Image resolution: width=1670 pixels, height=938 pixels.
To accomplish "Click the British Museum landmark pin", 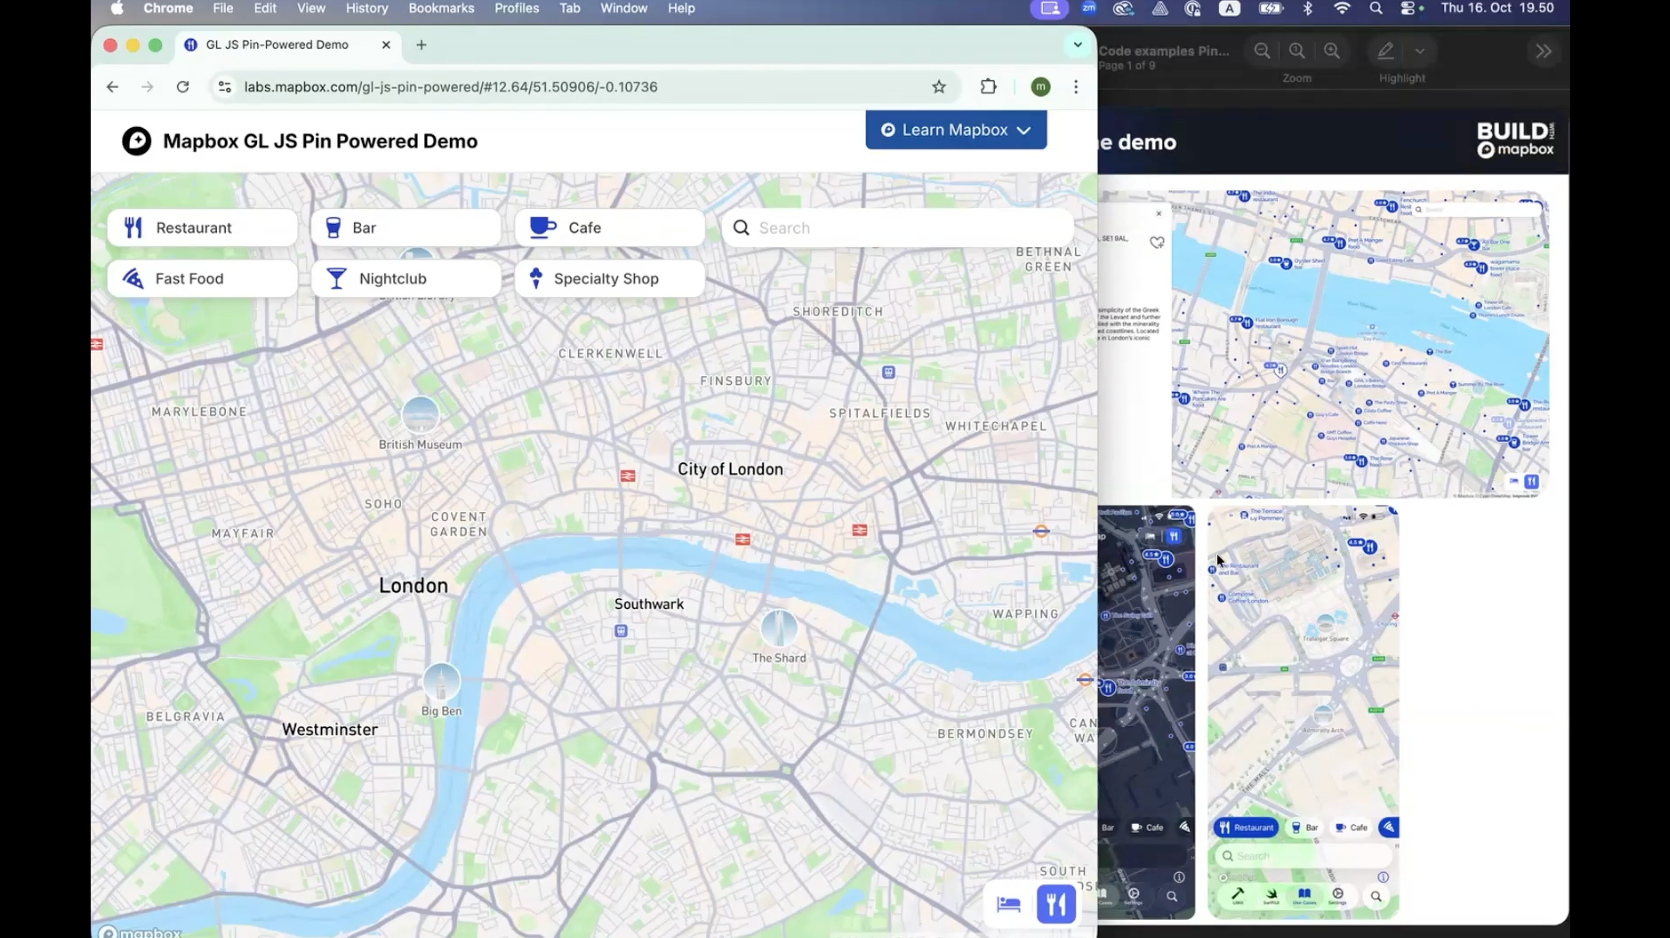I will click(420, 414).
